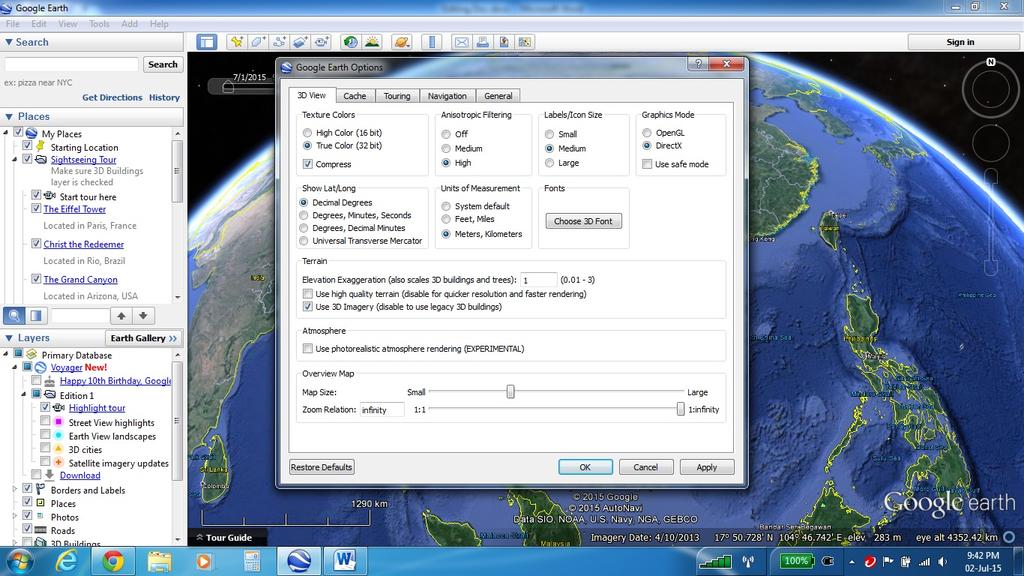Viewport: 1024px width, 576px height.
Task: Click the Email envelope toolbar icon
Action: click(461, 42)
